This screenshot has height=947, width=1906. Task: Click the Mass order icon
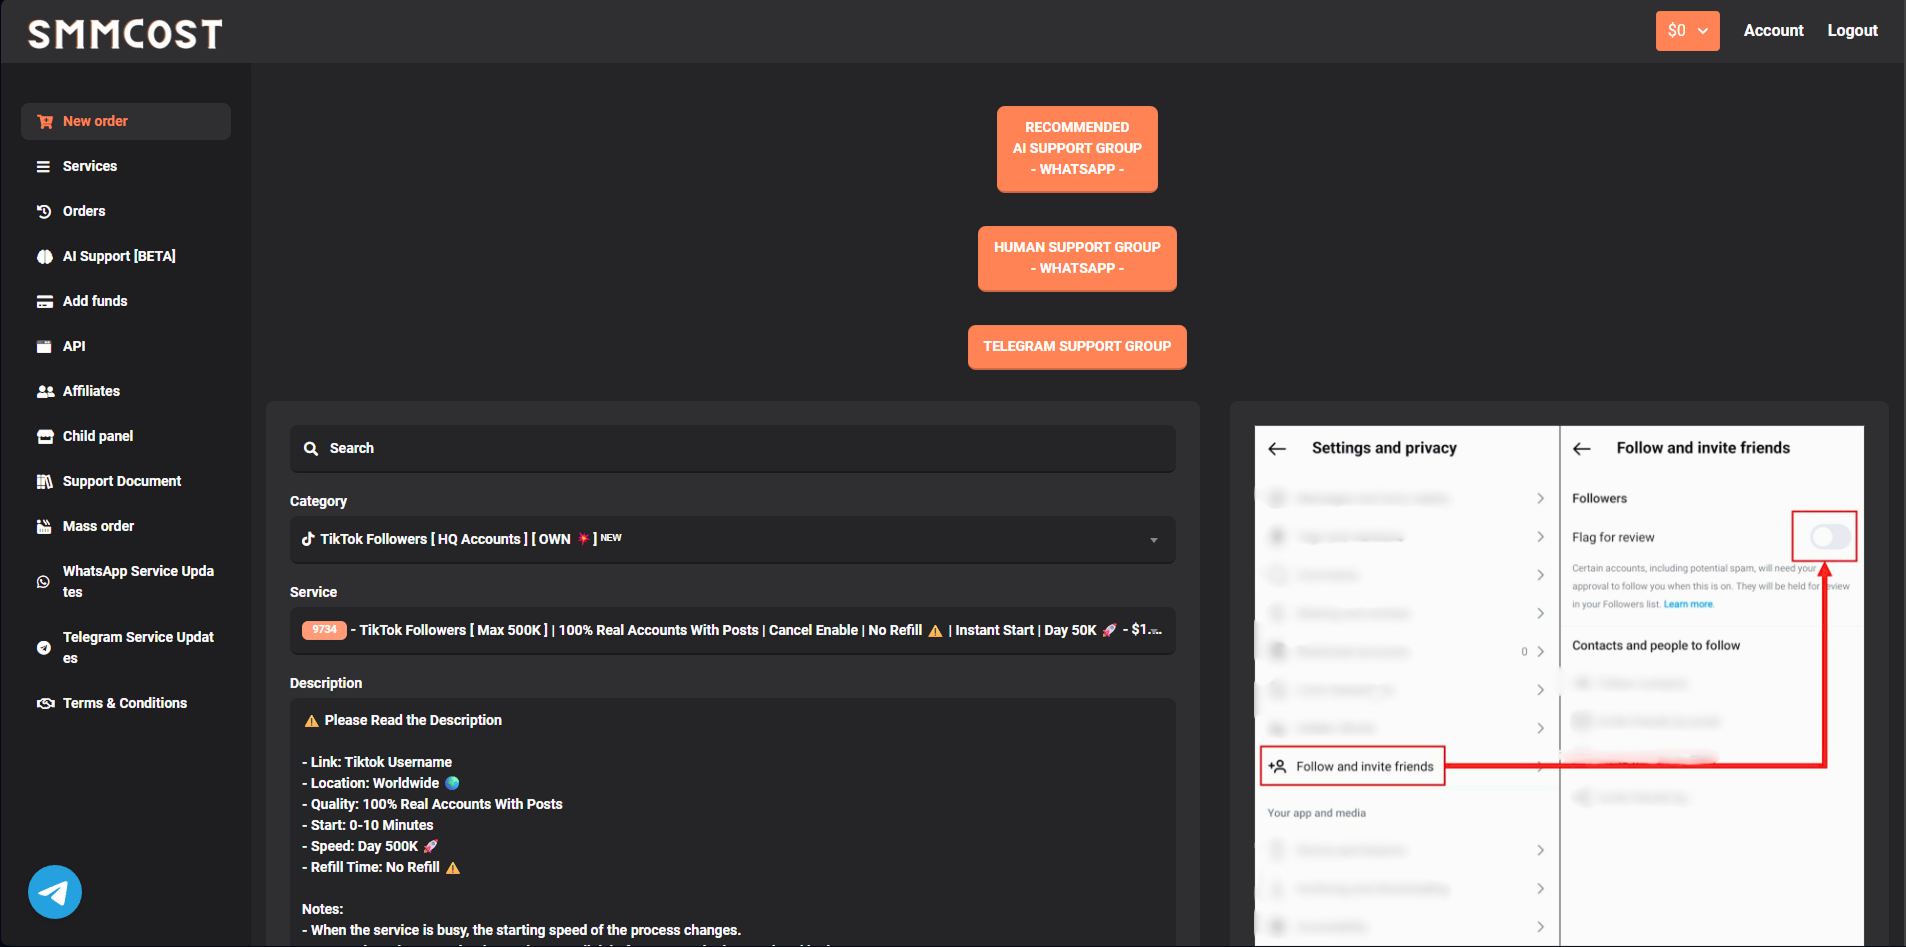click(x=44, y=526)
